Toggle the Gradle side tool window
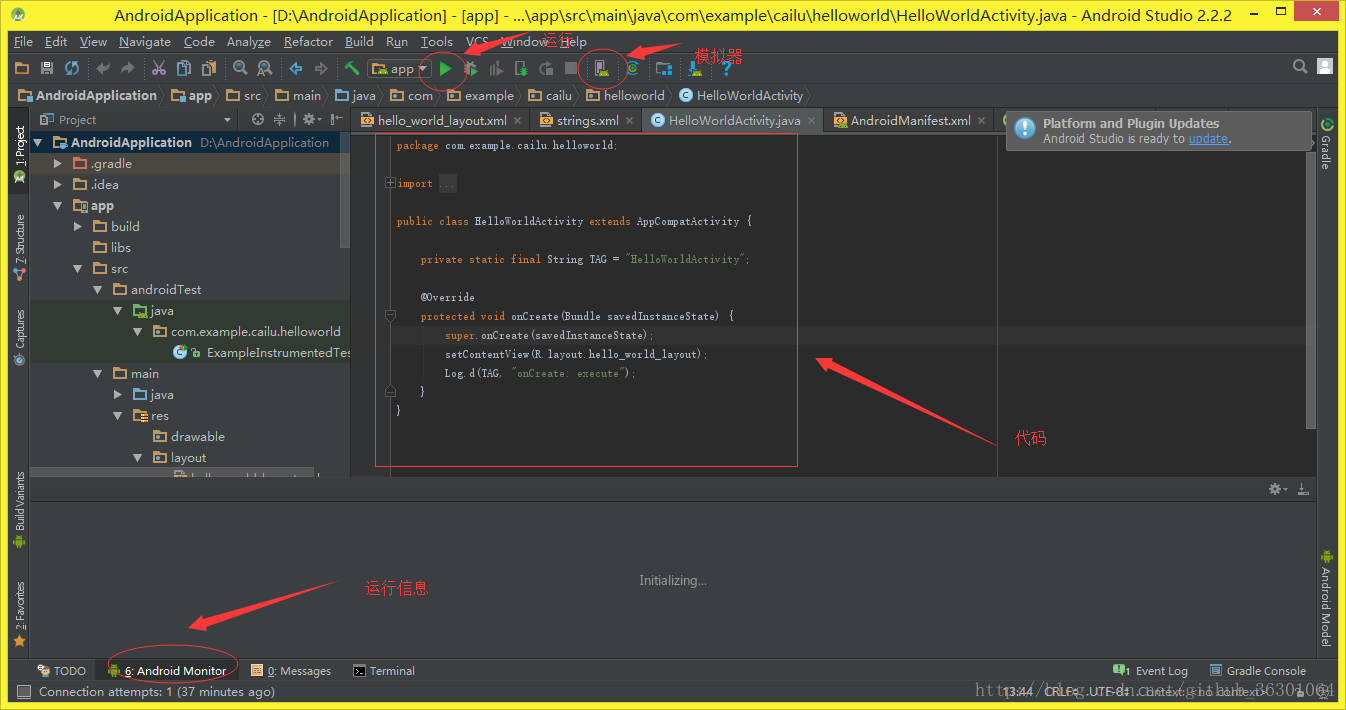1346x710 pixels. pyautogui.click(x=1327, y=143)
